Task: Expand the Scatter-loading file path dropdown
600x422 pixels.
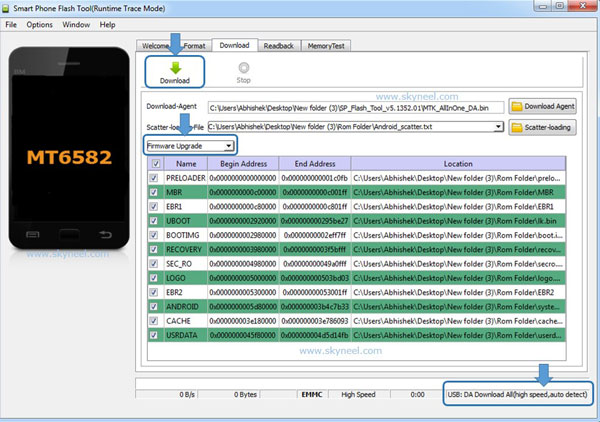Action: tap(498, 127)
